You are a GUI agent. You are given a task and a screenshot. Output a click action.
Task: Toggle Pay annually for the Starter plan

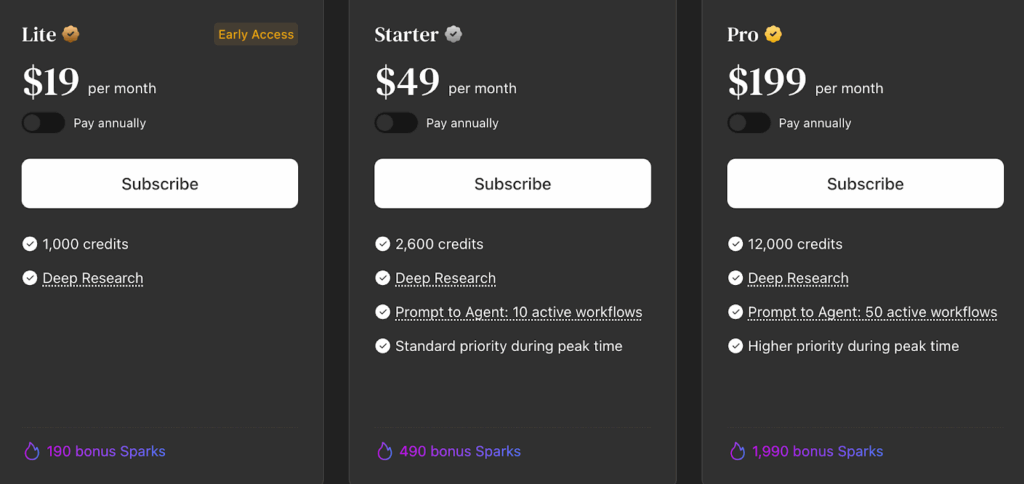point(396,123)
